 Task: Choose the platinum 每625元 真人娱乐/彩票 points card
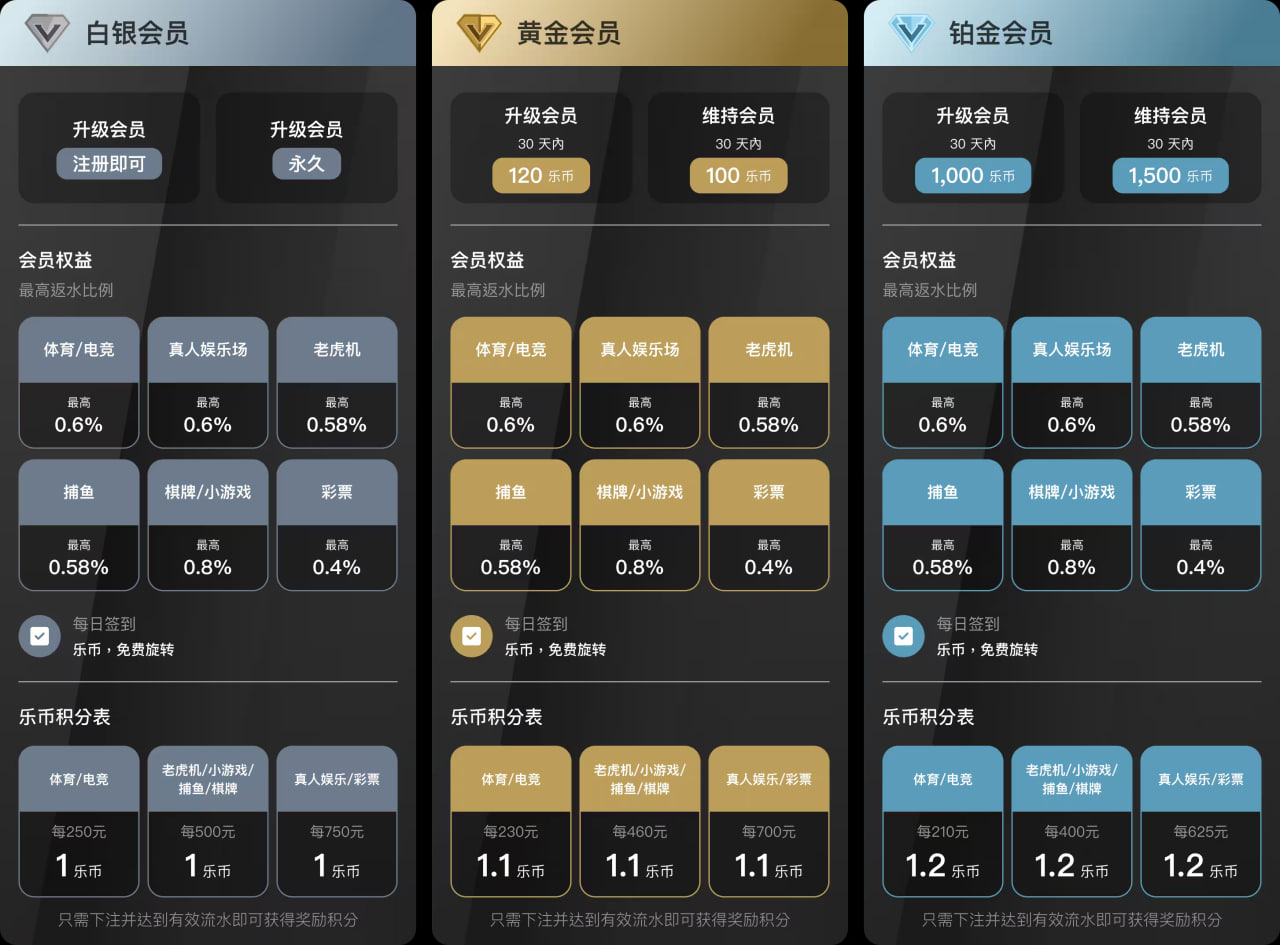(1200, 820)
